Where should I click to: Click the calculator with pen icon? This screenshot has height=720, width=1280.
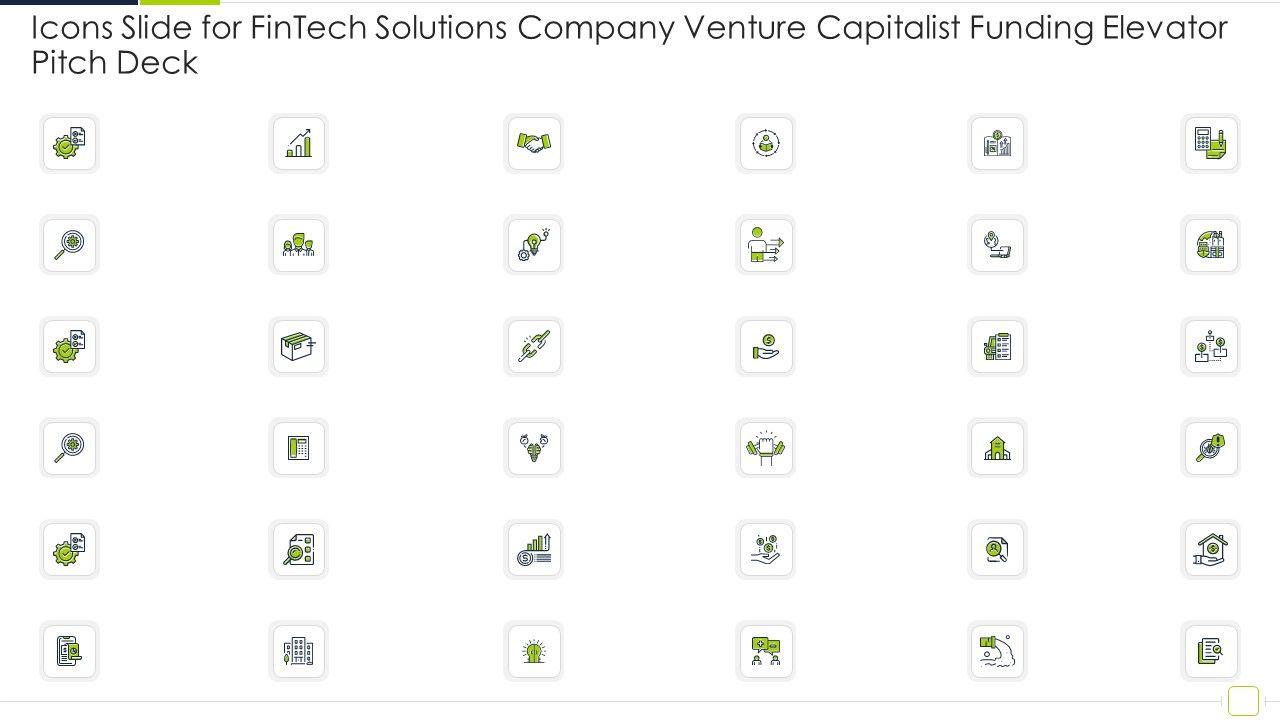1210,144
